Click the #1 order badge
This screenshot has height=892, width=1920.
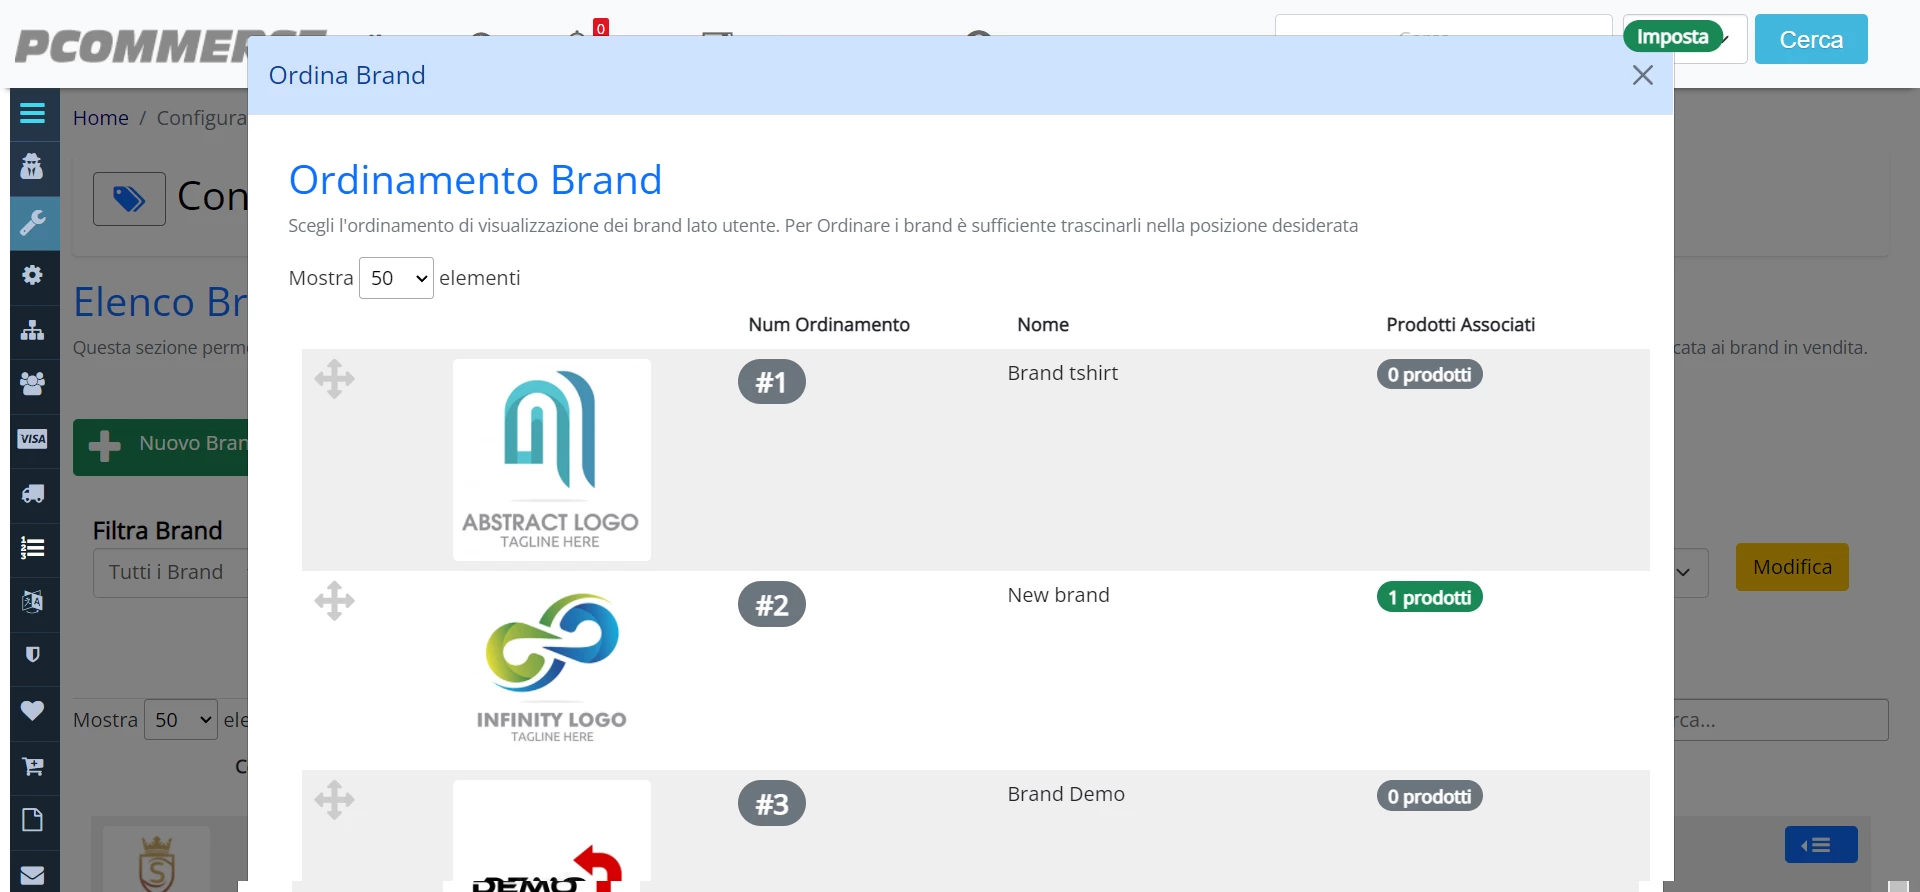(772, 382)
